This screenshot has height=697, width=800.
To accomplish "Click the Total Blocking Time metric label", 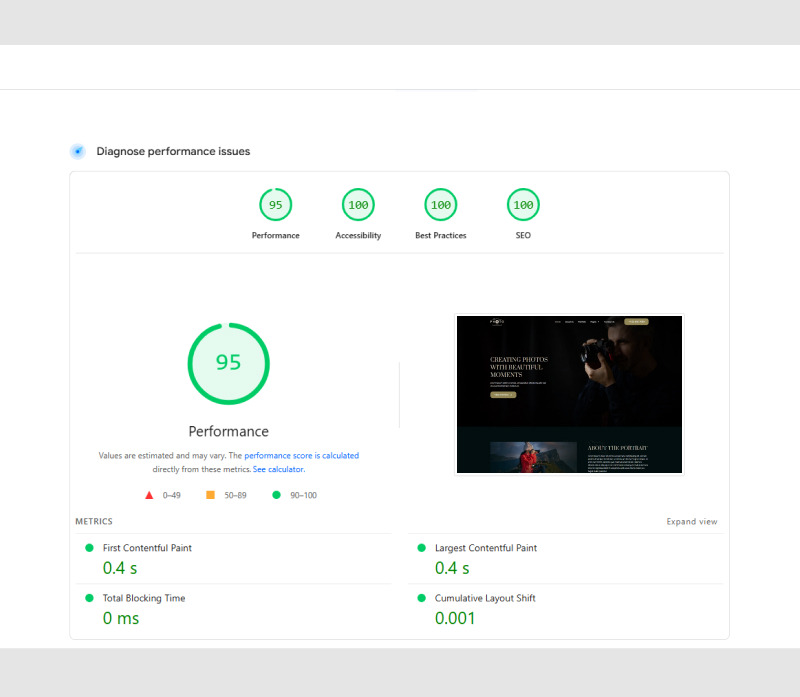I will pyautogui.click(x=144, y=598).
